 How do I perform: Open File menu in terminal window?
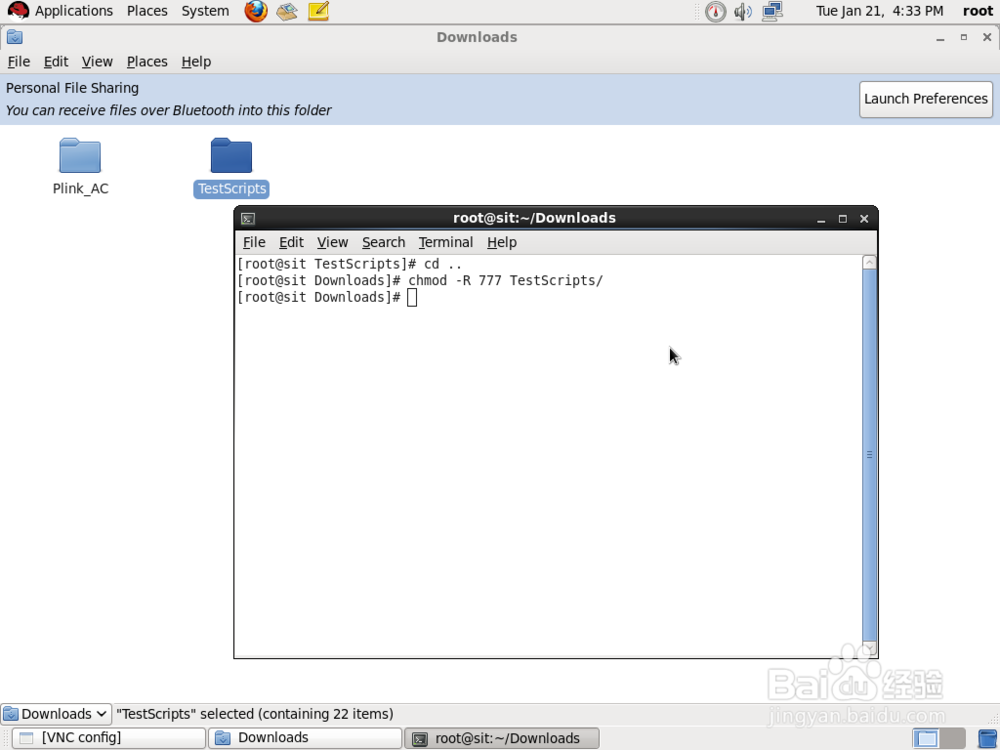(254, 242)
